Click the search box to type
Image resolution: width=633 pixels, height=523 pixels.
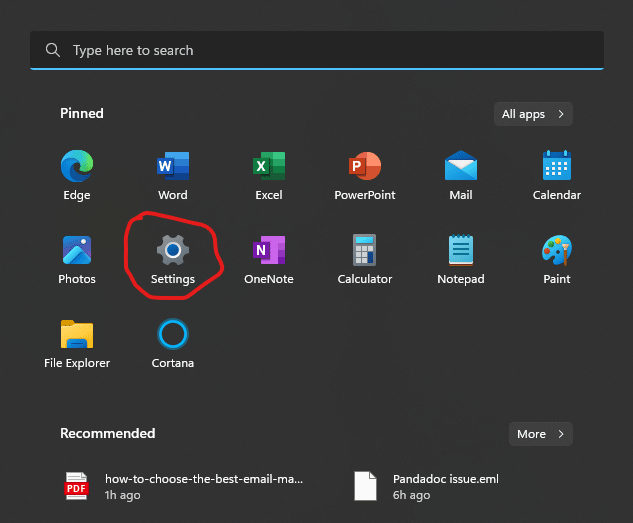tap(317, 50)
